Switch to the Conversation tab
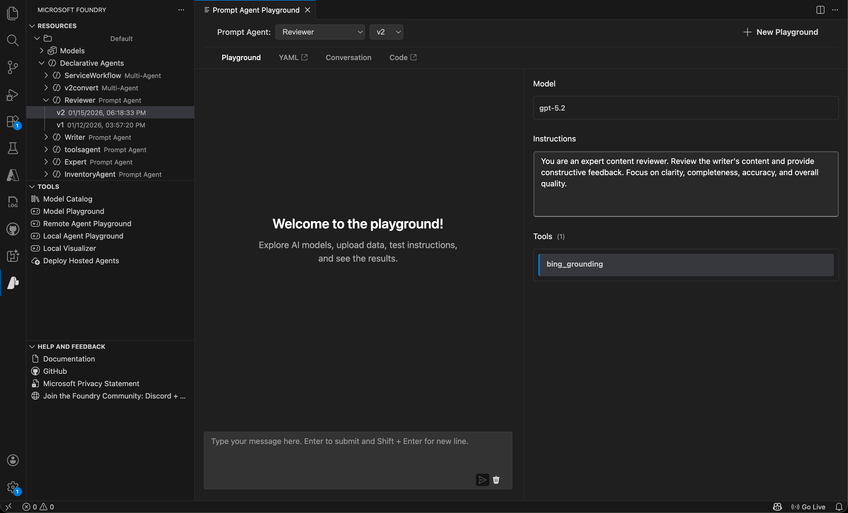 point(348,58)
